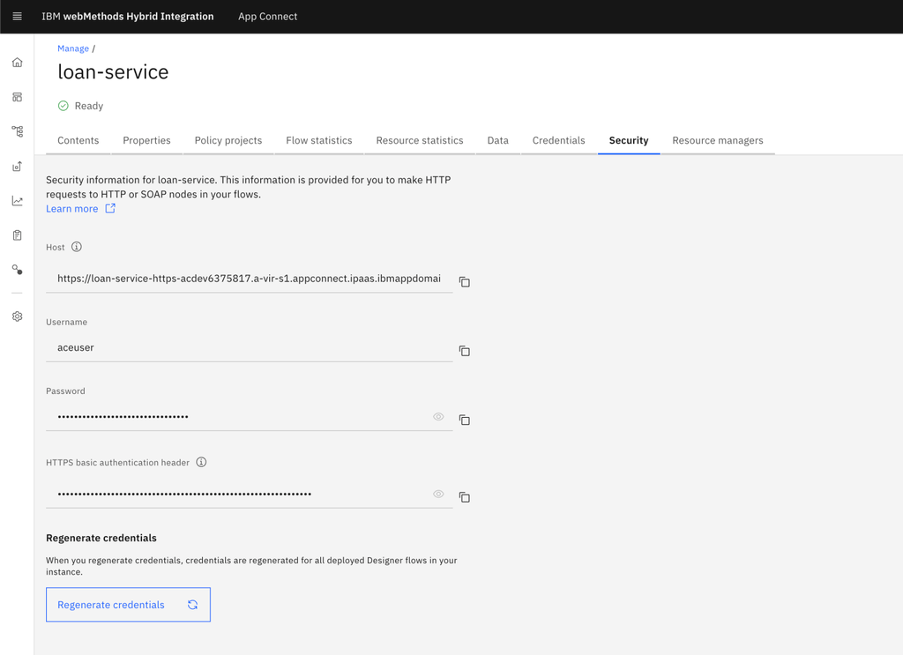Image resolution: width=904 pixels, height=656 pixels.
Task: Switch to the Credentials tab
Action: tap(558, 141)
